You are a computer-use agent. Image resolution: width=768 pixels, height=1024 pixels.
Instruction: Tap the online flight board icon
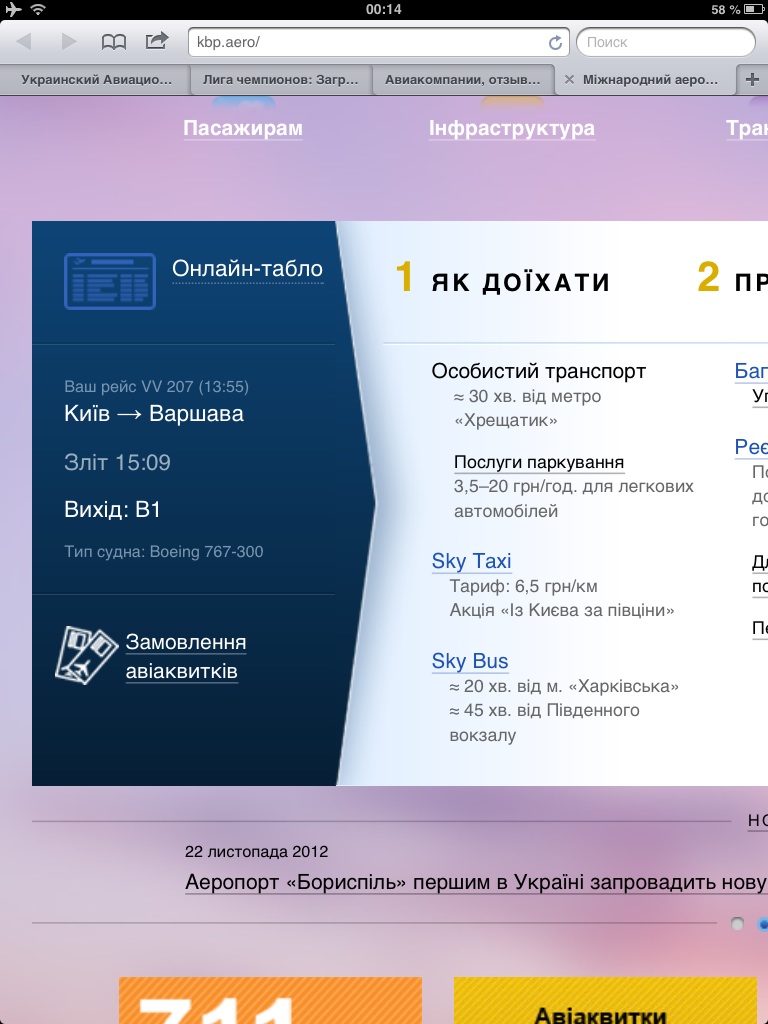[110, 281]
